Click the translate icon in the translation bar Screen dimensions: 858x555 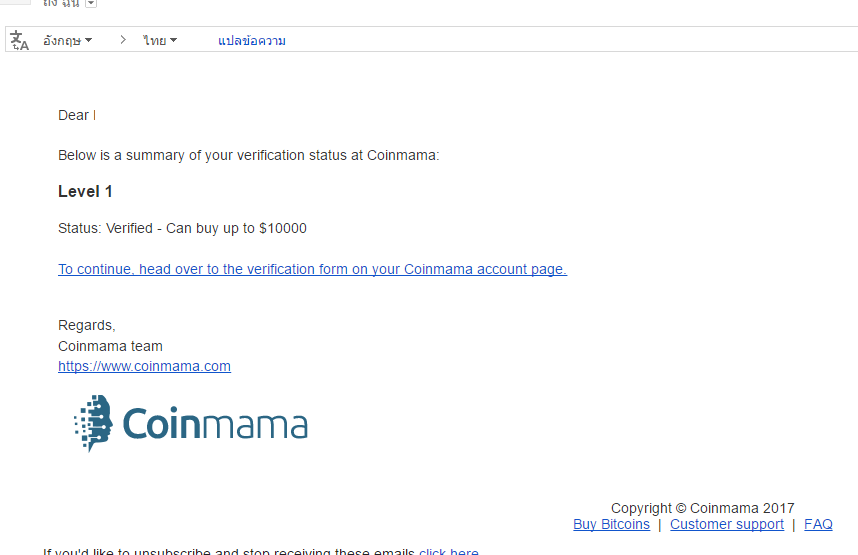19,41
